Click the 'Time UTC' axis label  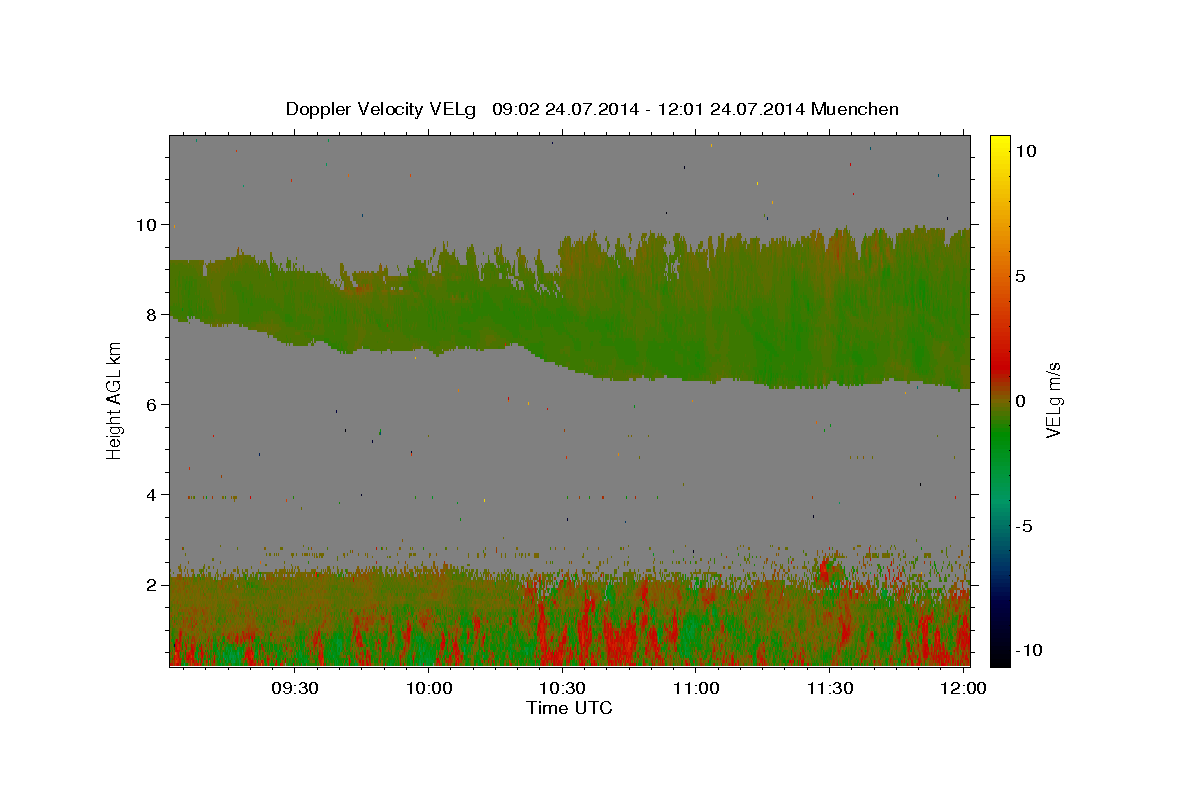click(x=569, y=708)
